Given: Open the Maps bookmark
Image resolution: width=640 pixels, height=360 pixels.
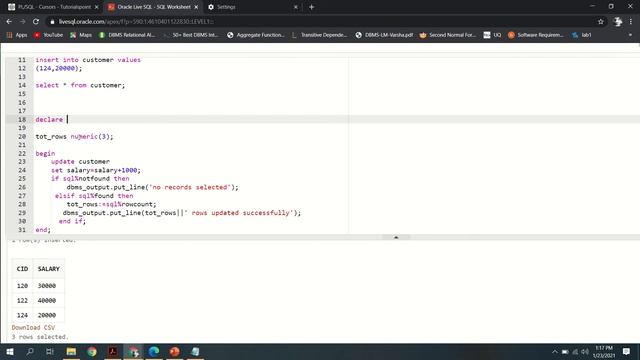Looking at the screenshot, I should tap(81, 35).
